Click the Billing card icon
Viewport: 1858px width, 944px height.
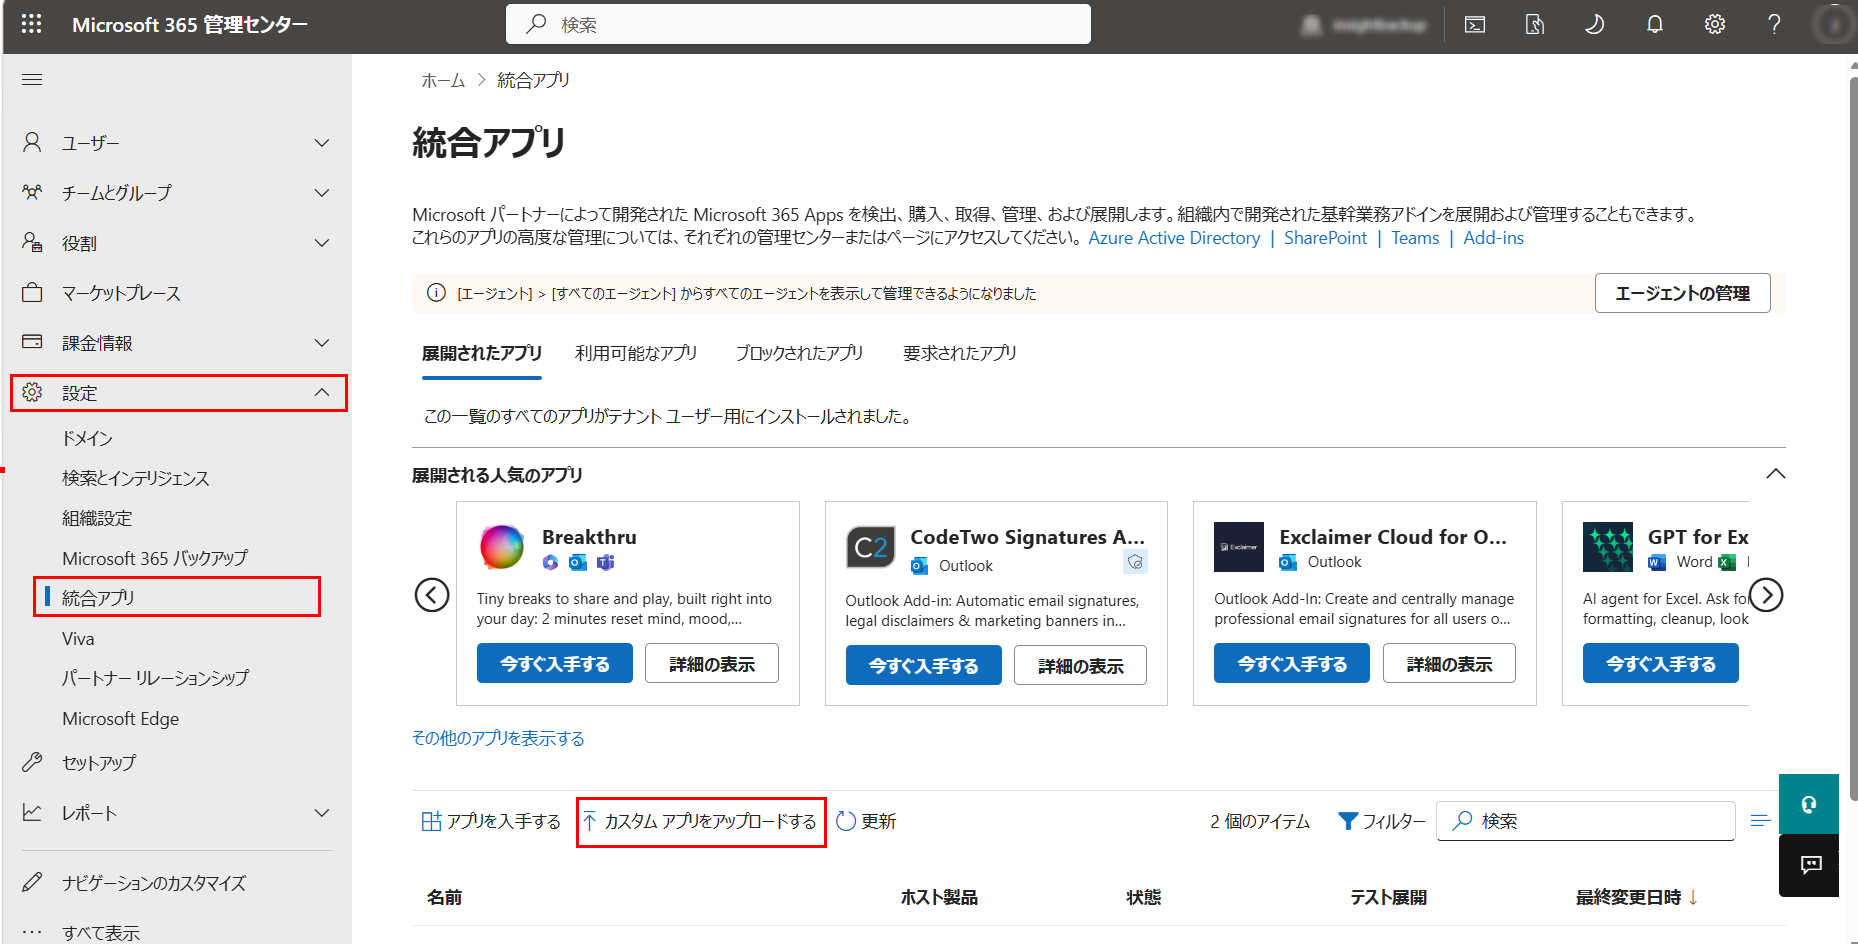tap(32, 342)
